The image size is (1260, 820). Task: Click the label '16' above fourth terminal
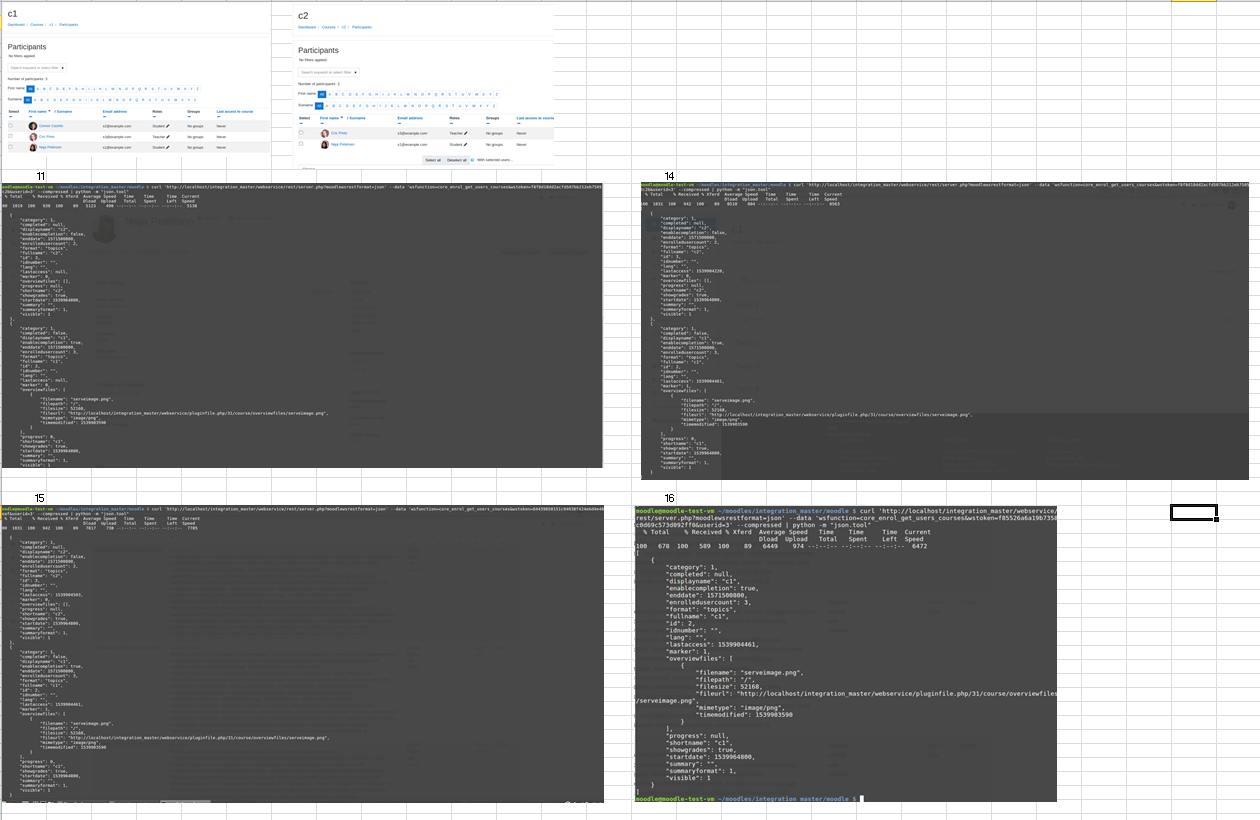point(670,498)
